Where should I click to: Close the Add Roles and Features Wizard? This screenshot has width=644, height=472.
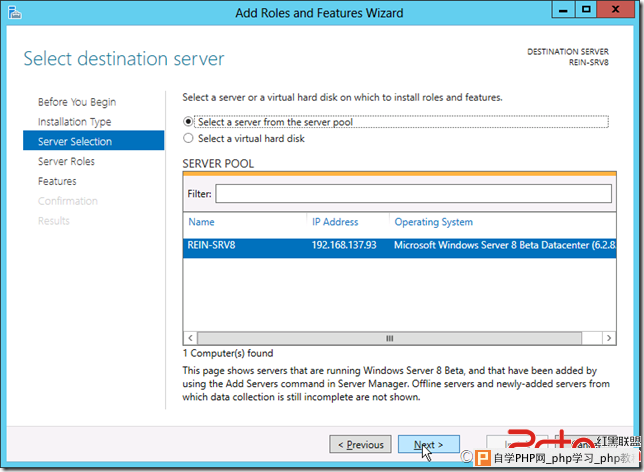tap(615, 9)
